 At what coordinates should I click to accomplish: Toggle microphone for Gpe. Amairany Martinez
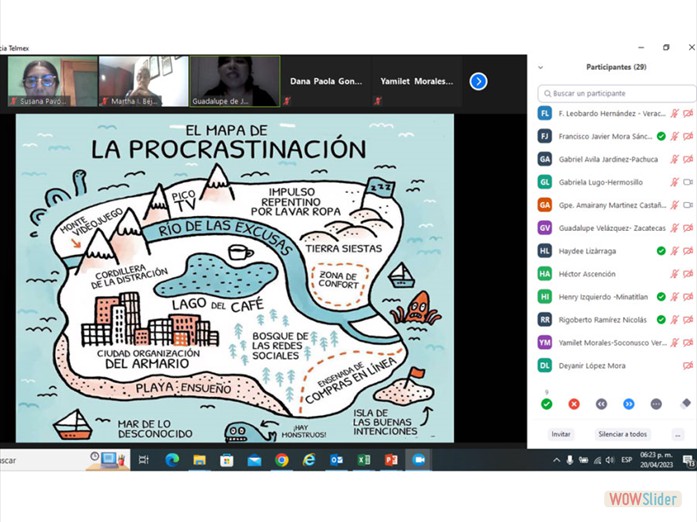coord(675,205)
